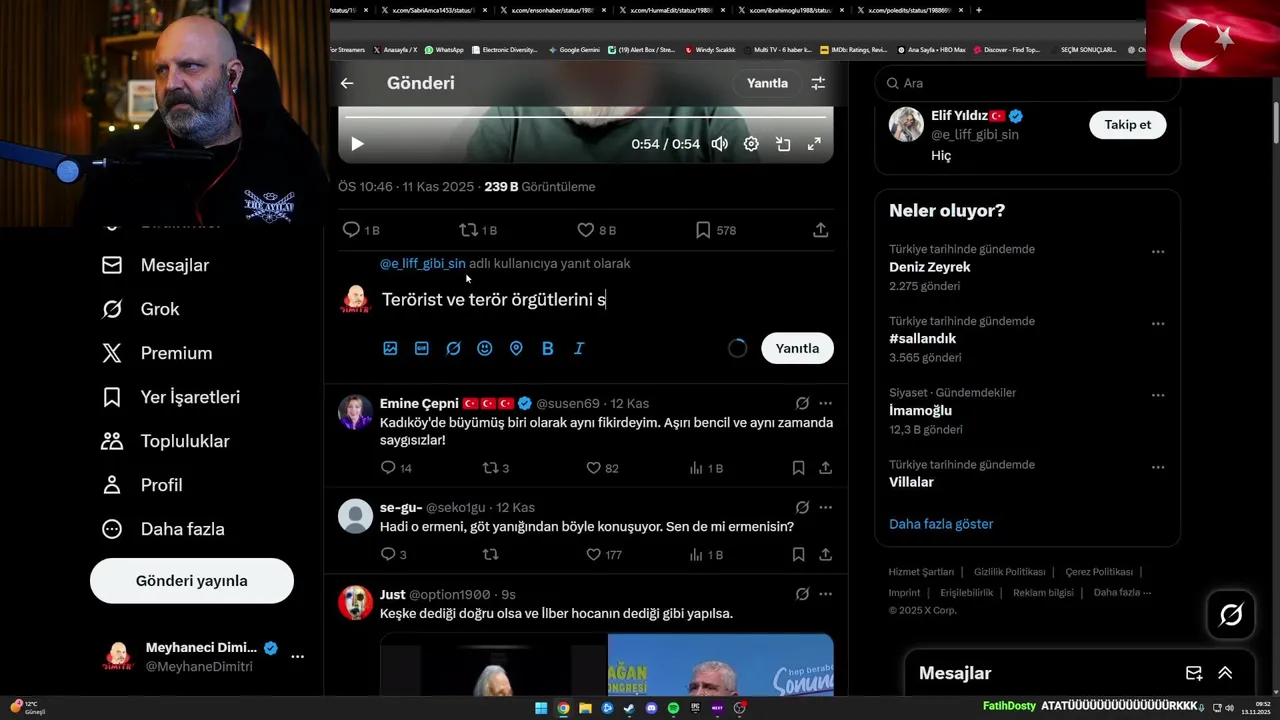1280x720 pixels.
Task: Open options for Villalar trend
Action: (x=1158, y=467)
